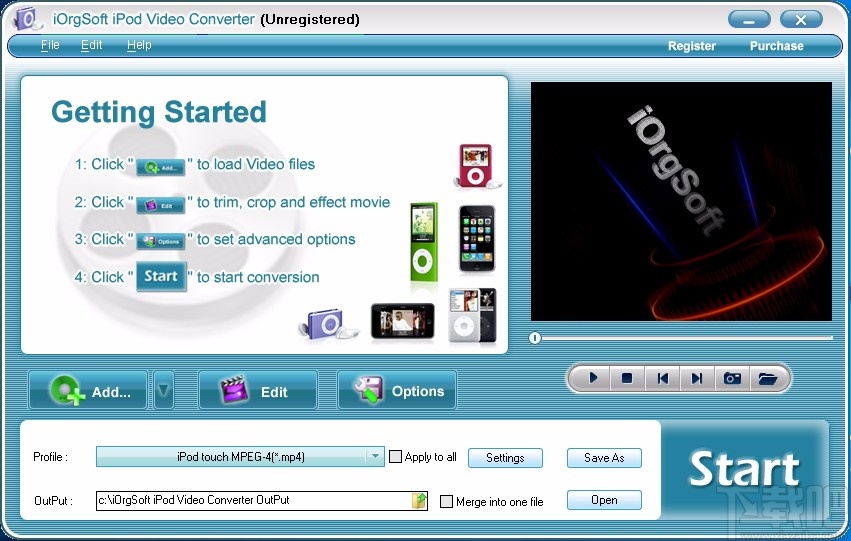Click Register in the menu bar

691,46
